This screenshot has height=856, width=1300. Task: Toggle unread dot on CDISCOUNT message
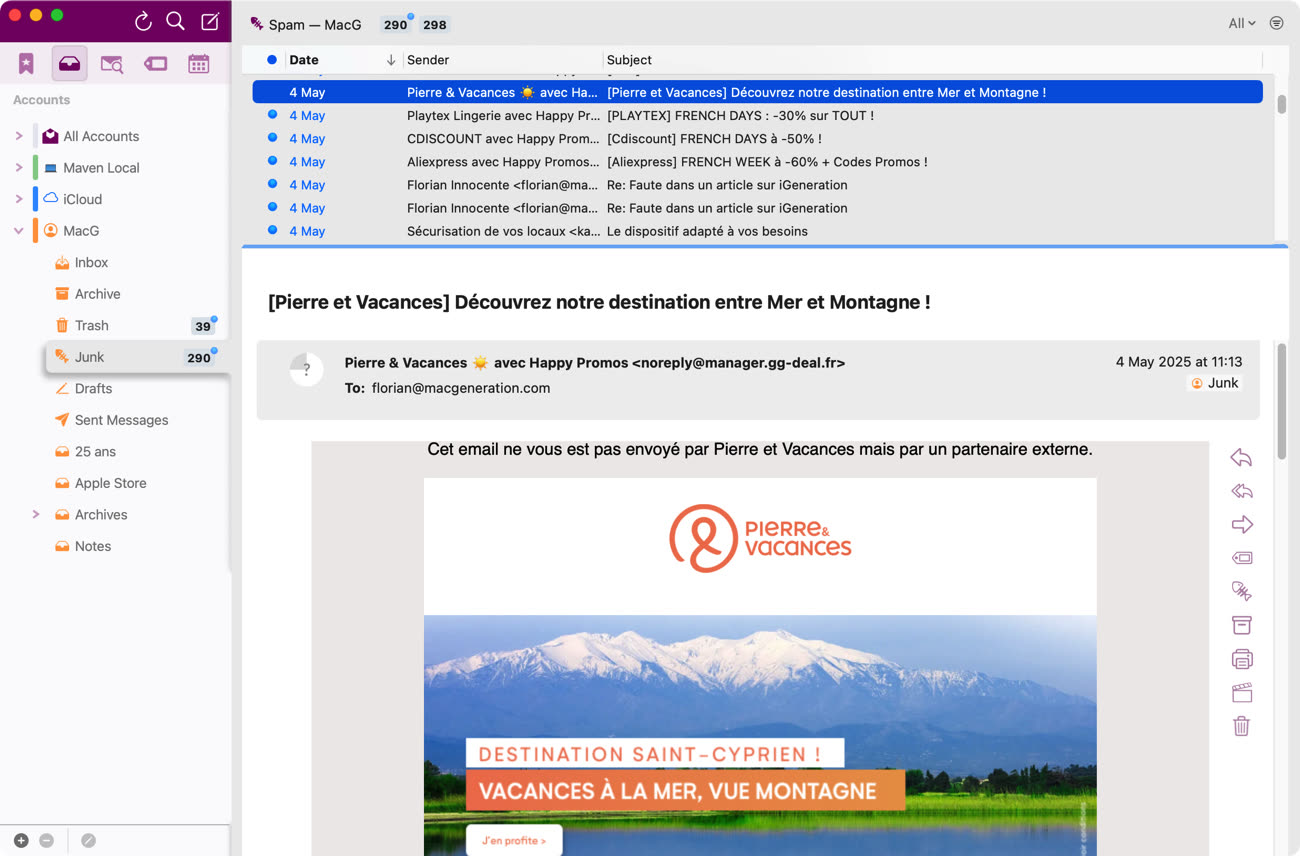[x=272, y=138]
